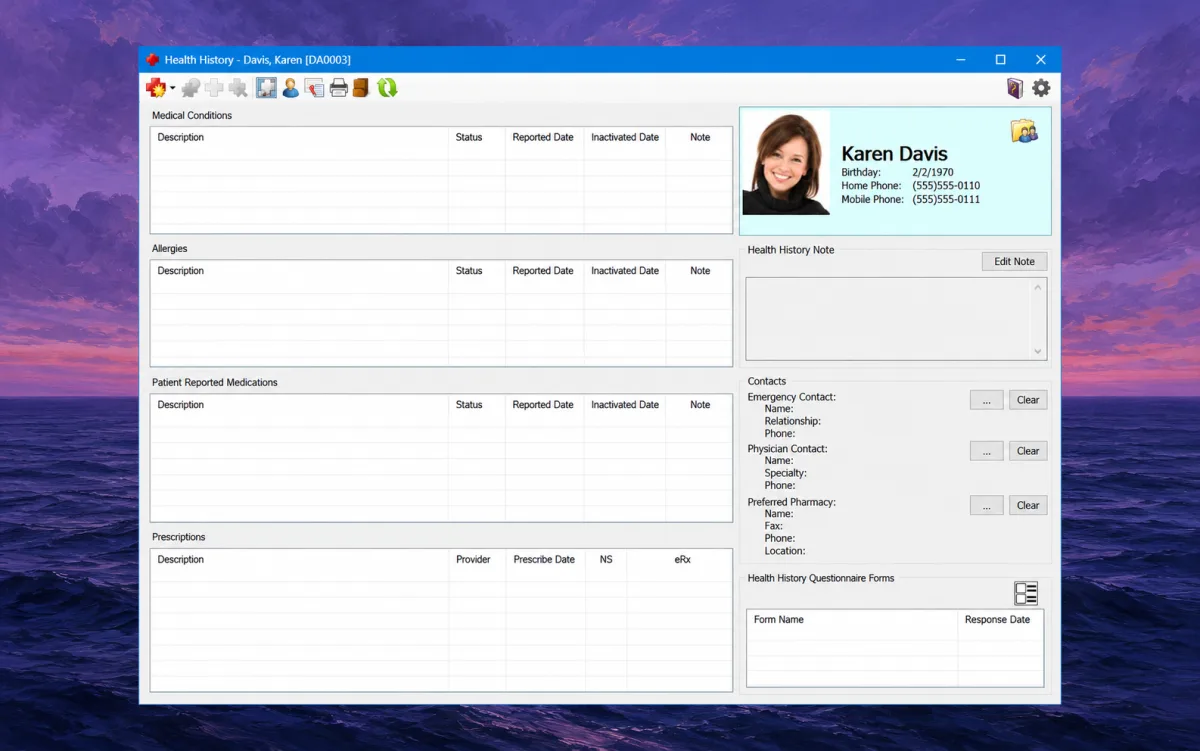Image resolution: width=1200 pixels, height=751 pixels.
Task: Click the brown file cabinet toolbar icon
Action: tap(361, 88)
